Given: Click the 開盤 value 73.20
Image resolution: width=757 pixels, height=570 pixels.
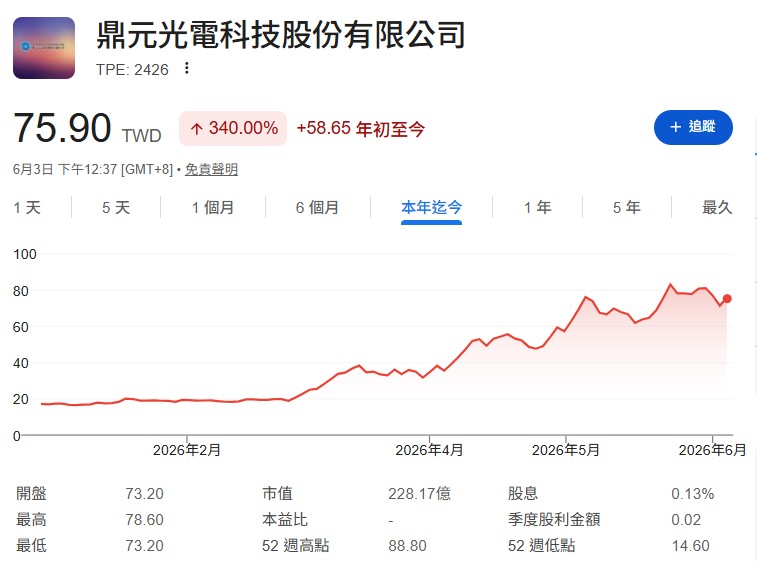Looking at the screenshot, I should 144,494.
